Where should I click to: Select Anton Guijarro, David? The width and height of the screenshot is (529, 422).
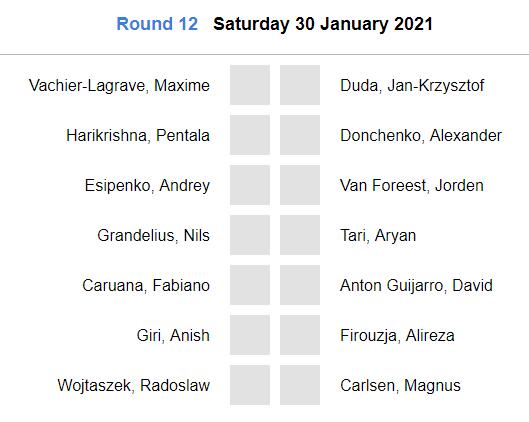(416, 285)
